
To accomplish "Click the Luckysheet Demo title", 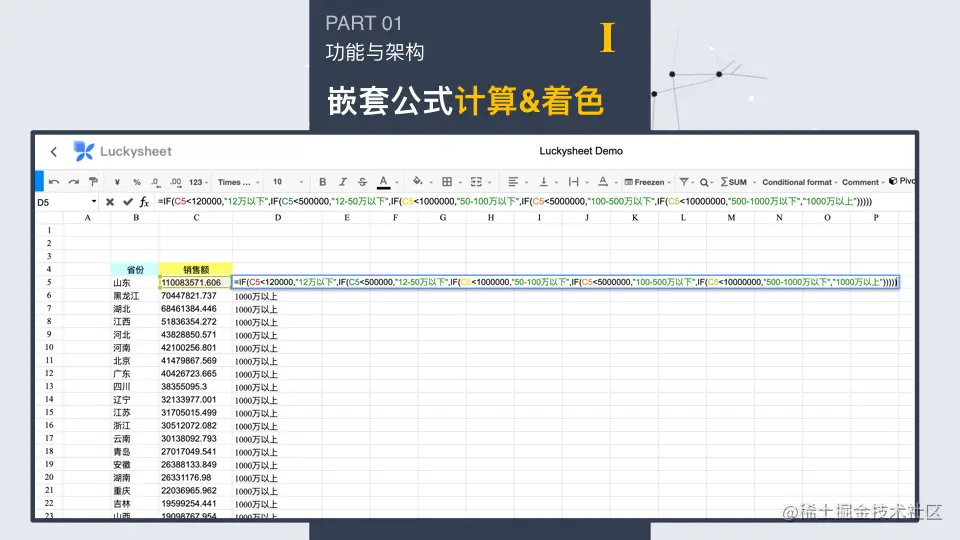I will pyautogui.click(x=581, y=151).
